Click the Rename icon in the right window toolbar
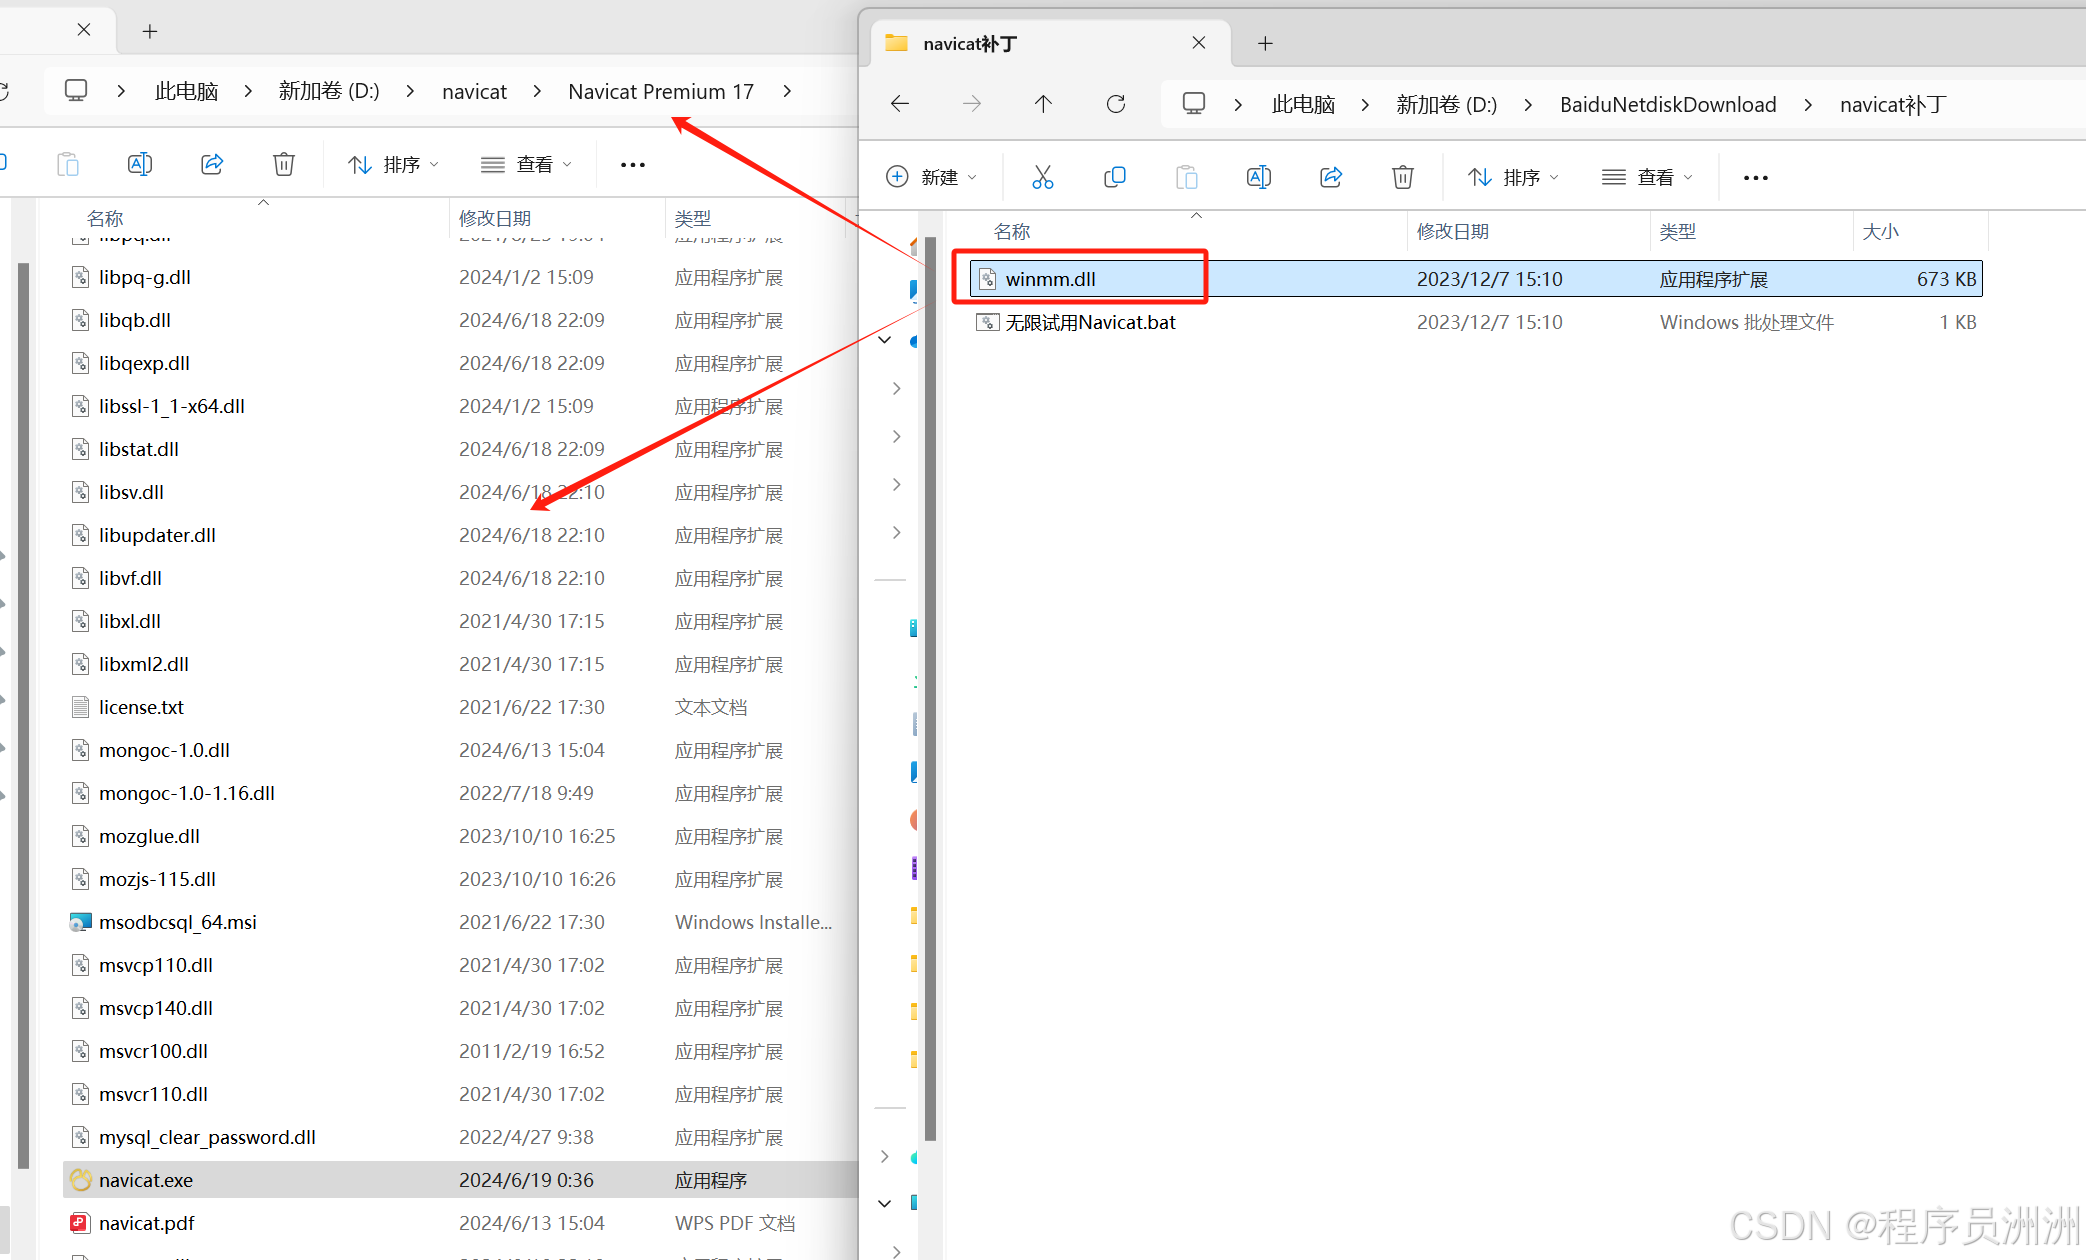The width and height of the screenshot is (2086, 1260). (x=1258, y=177)
